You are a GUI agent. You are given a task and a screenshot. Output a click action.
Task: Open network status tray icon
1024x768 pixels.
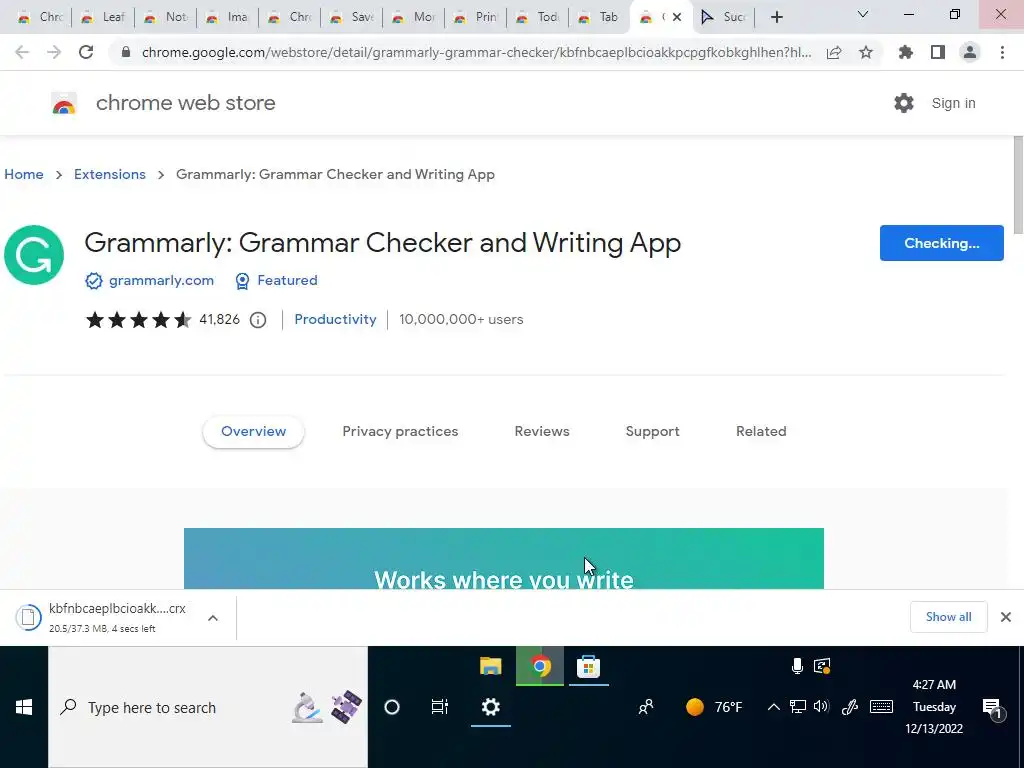coord(797,707)
